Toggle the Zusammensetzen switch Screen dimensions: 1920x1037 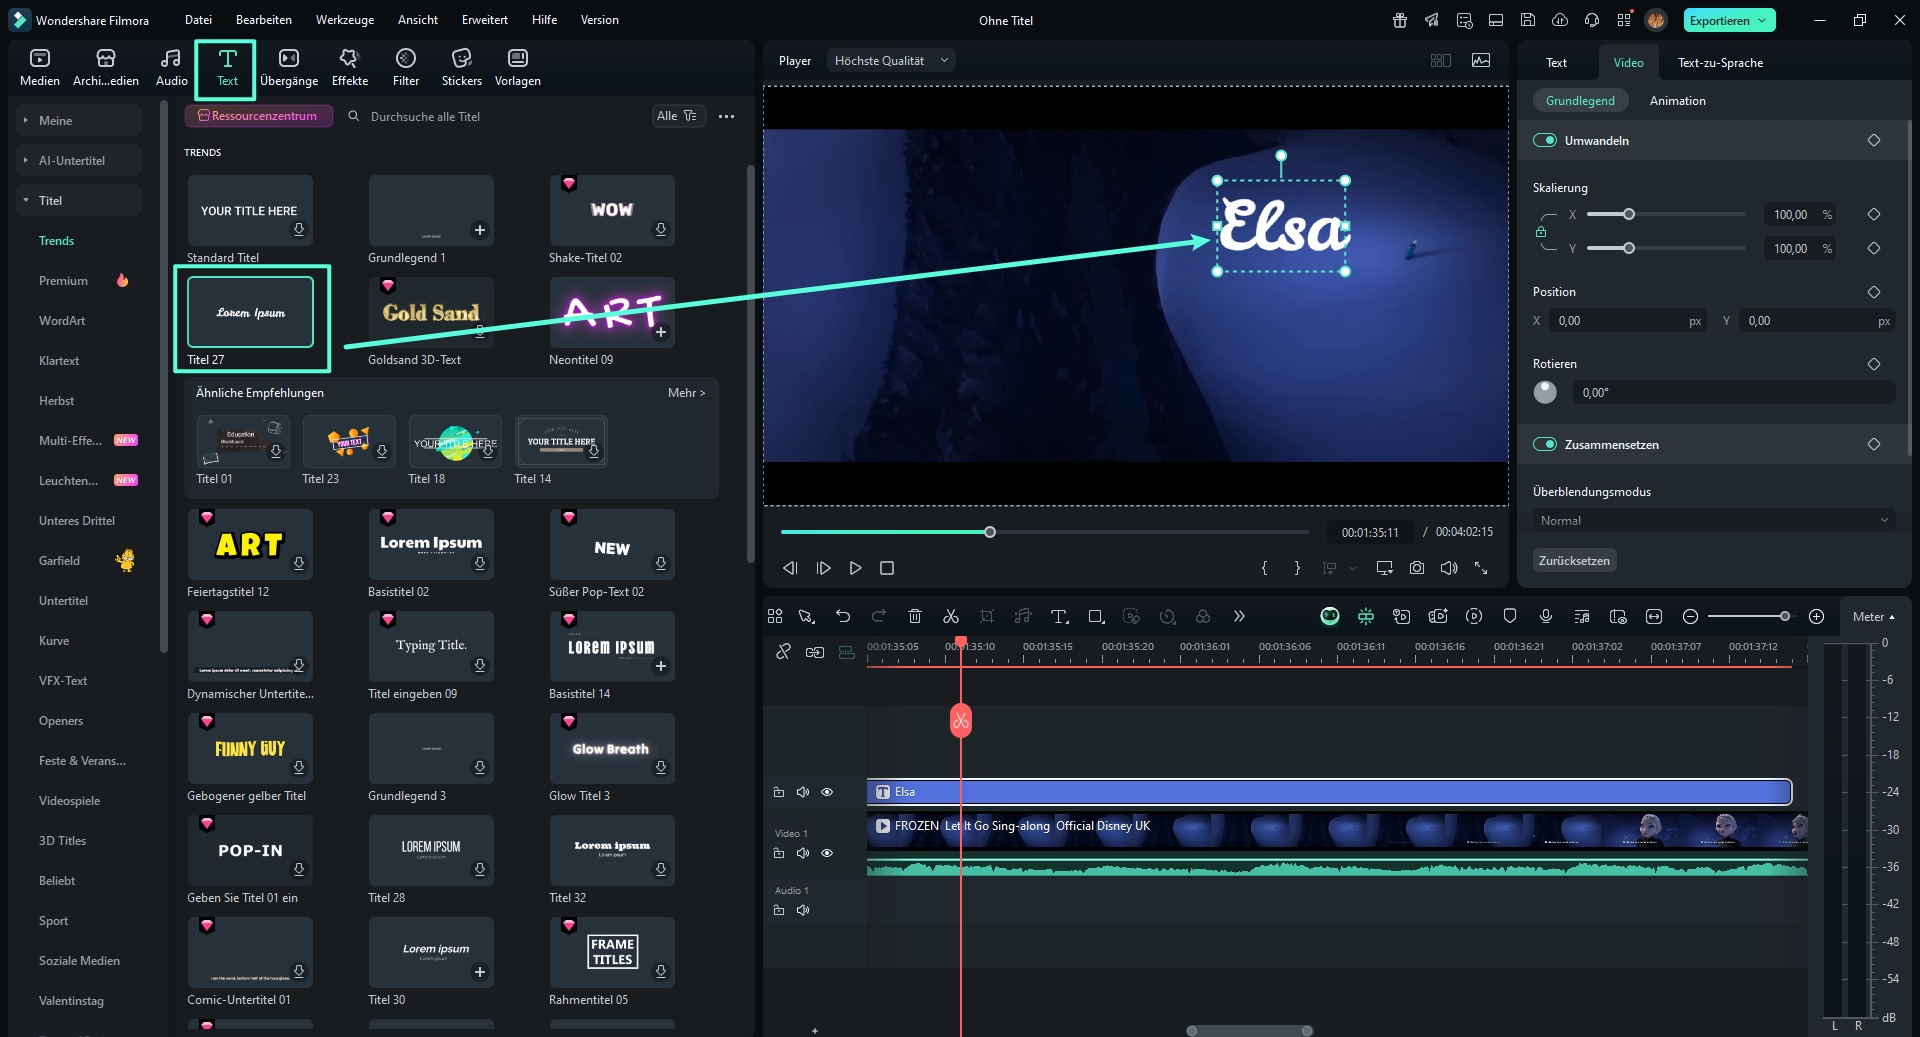point(1545,444)
